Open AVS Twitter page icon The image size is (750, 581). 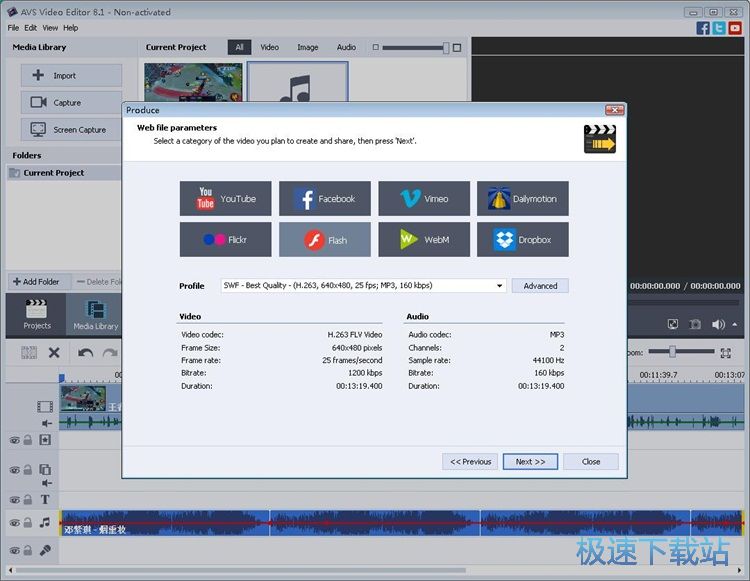718,28
